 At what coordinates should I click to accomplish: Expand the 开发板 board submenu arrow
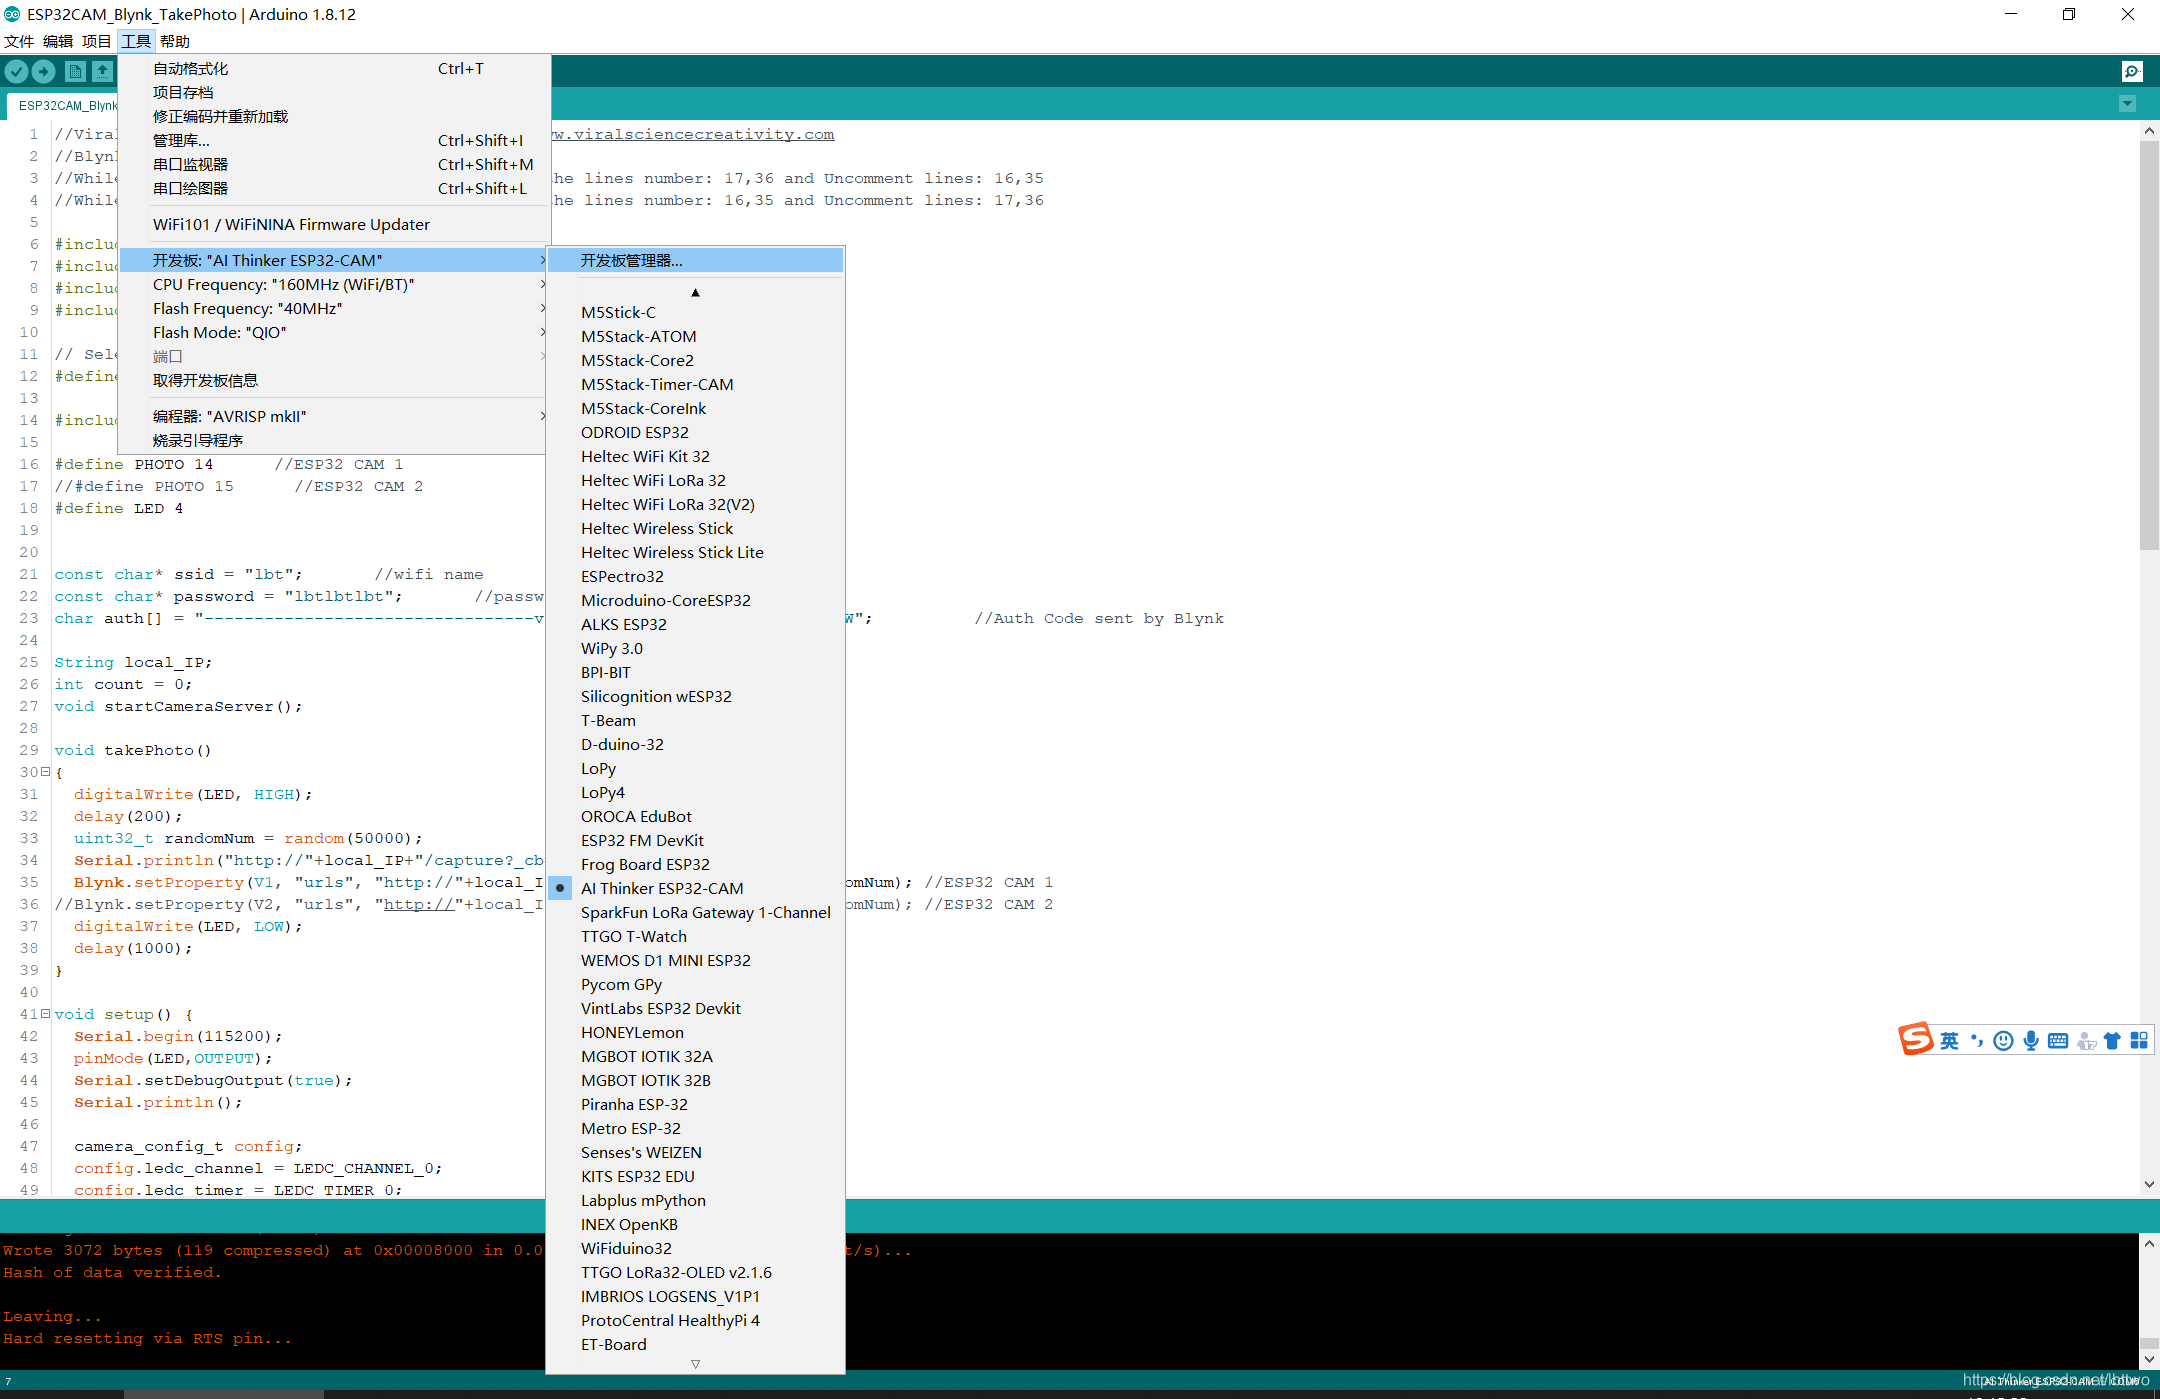542,260
